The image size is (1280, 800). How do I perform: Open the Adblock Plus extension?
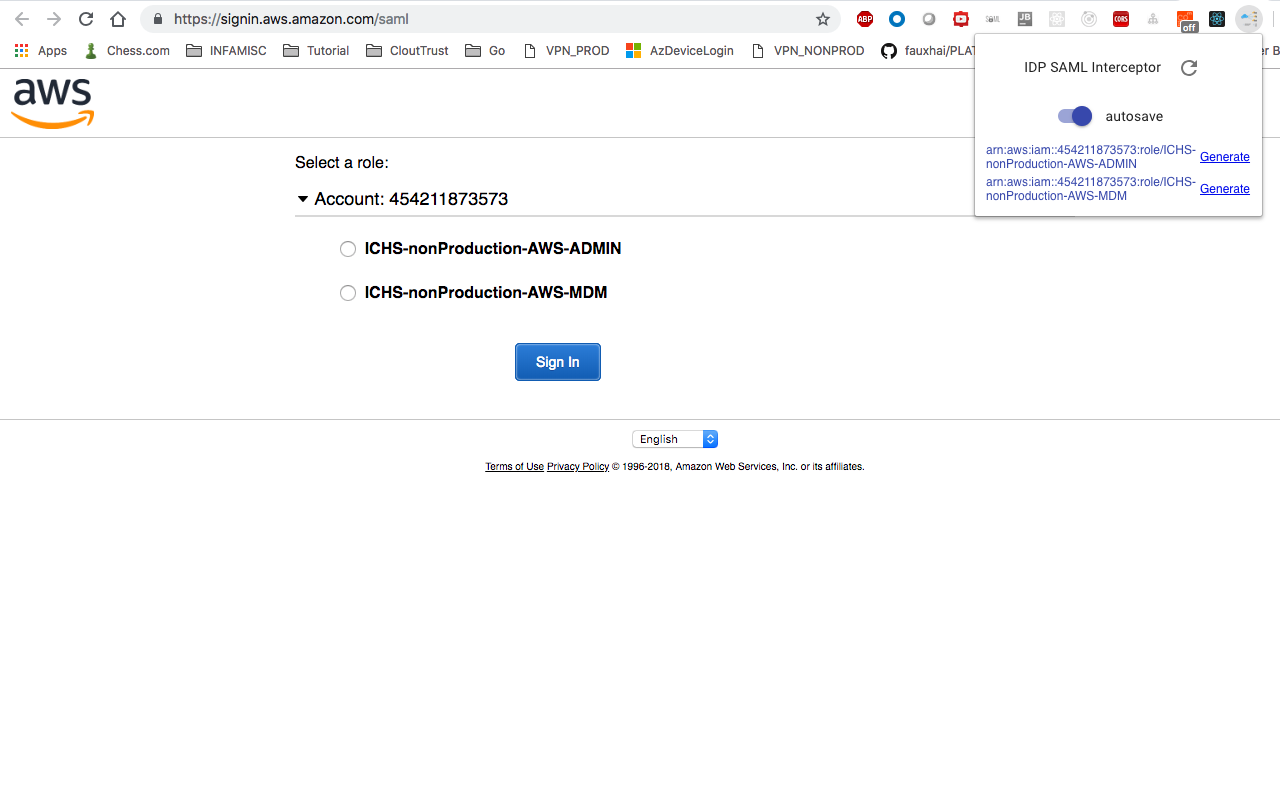tap(864, 18)
